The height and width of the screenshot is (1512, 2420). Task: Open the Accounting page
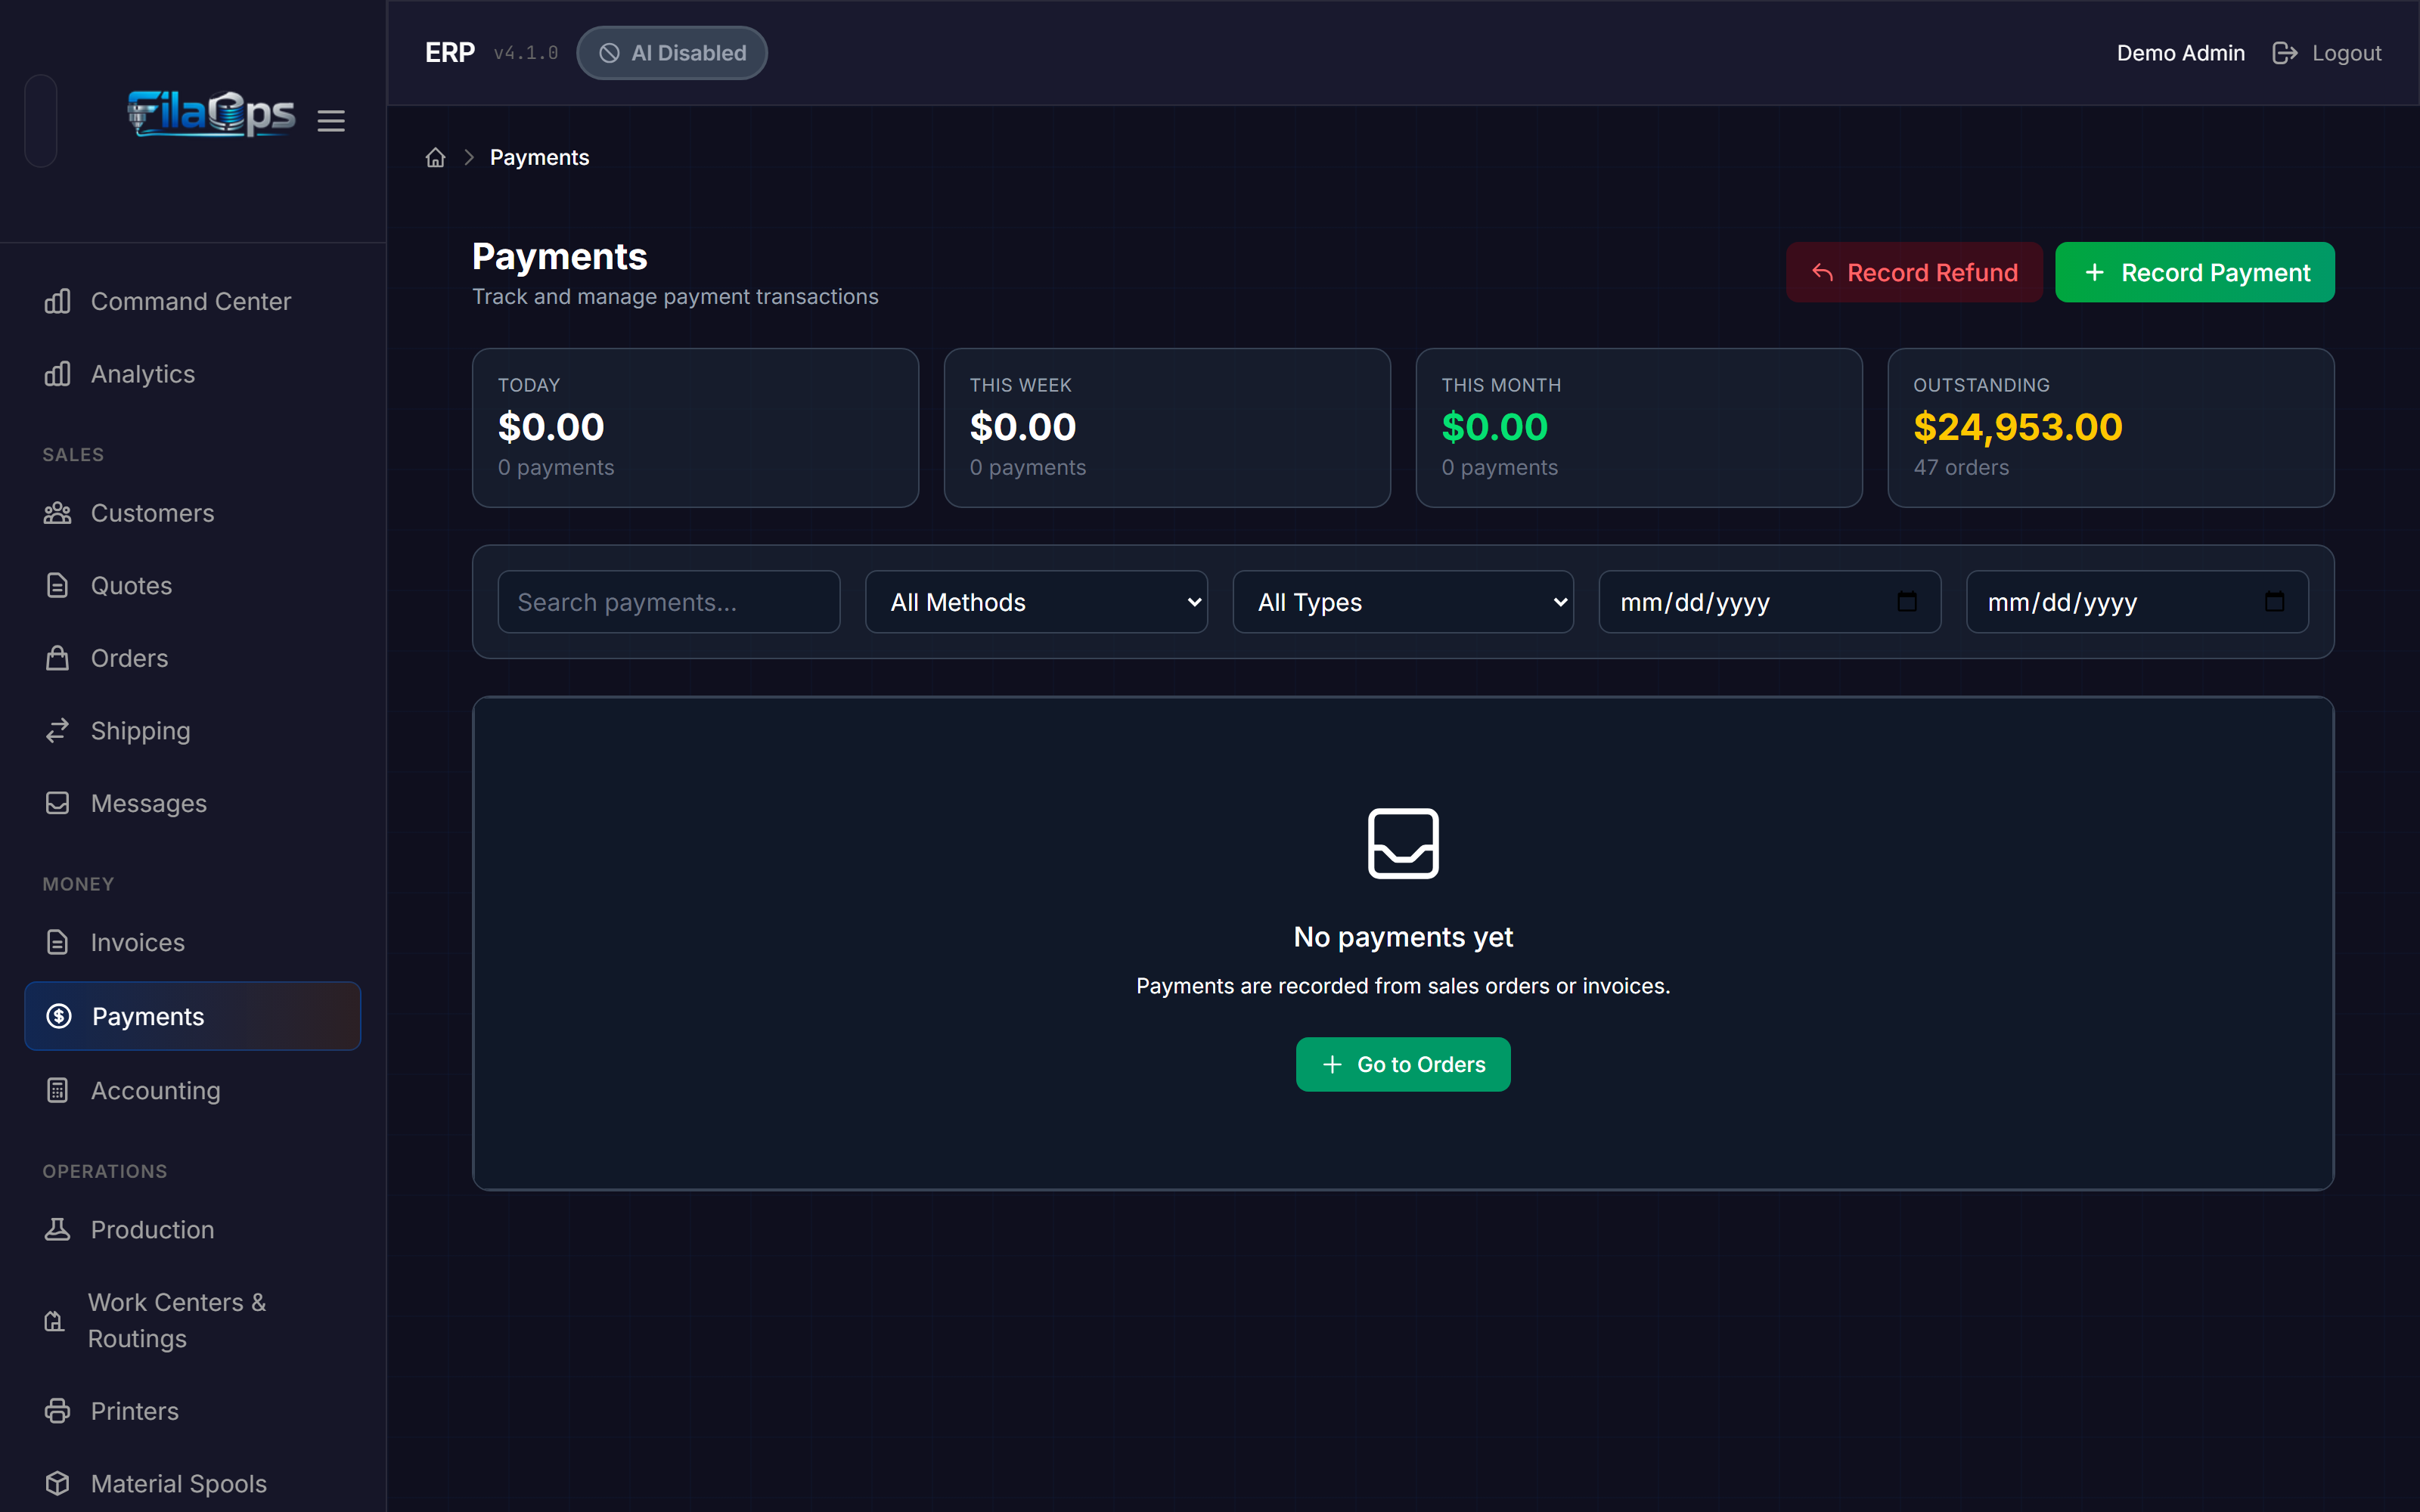tap(192, 1090)
